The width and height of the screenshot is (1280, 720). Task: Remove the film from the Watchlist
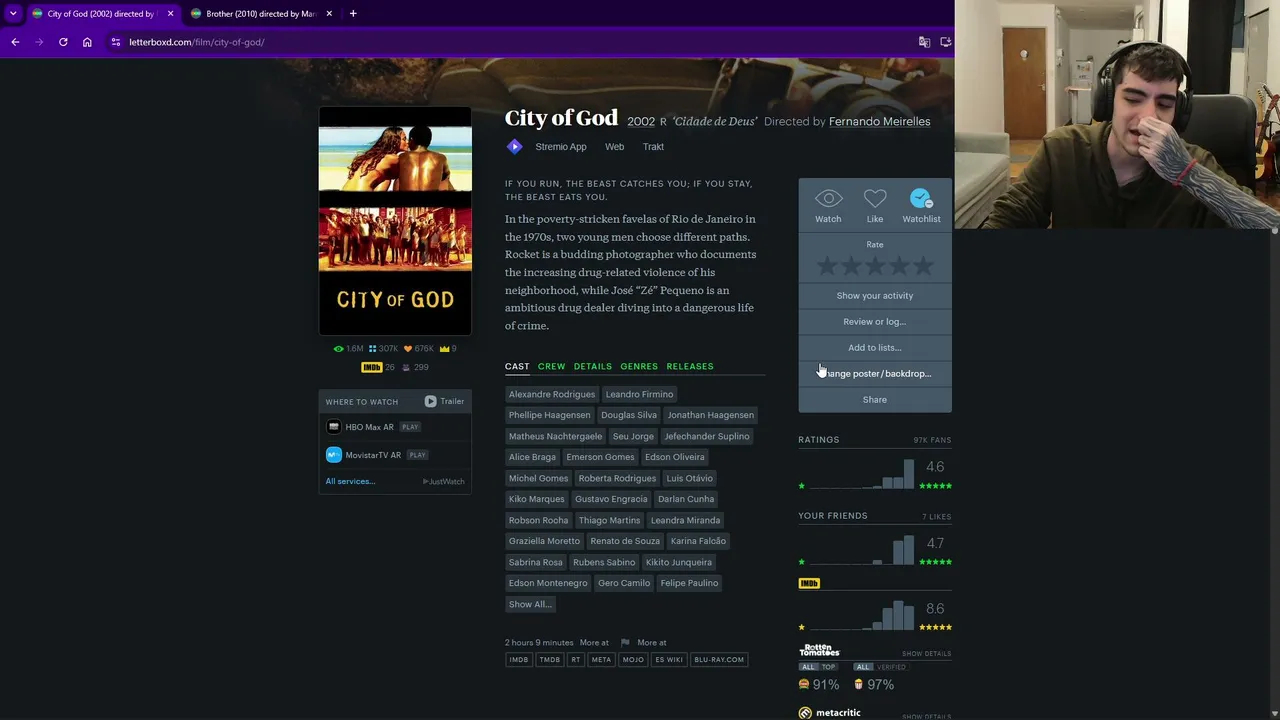point(921,199)
